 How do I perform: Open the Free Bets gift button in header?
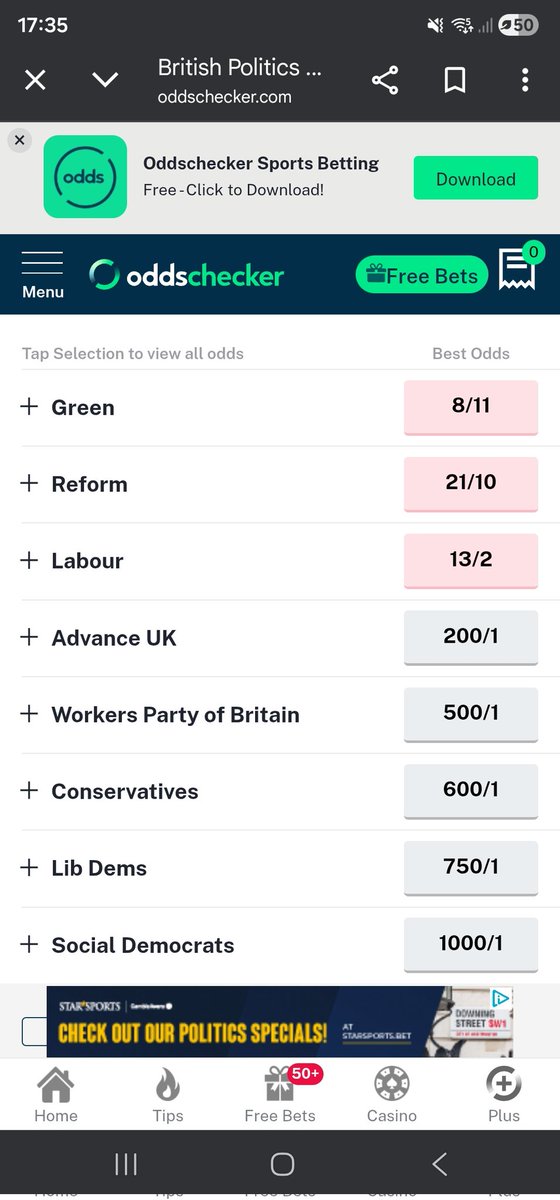422,275
